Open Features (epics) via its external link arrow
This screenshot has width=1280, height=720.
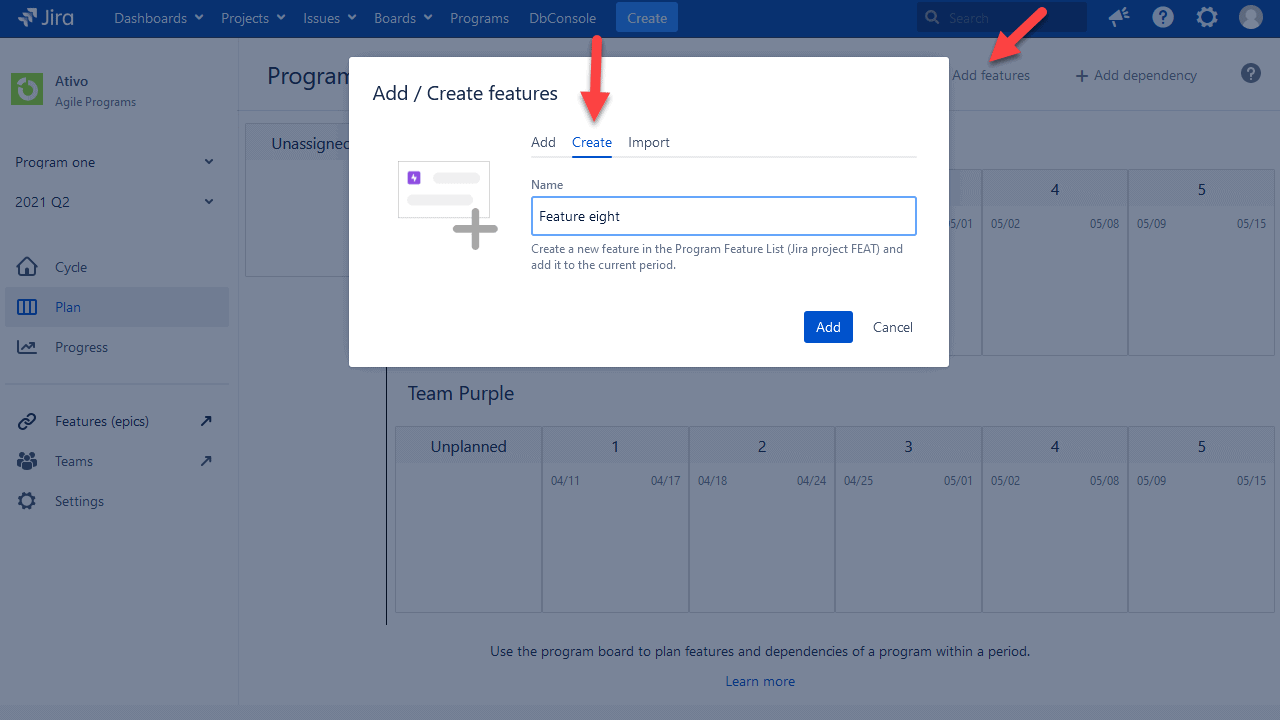(205, 421)
